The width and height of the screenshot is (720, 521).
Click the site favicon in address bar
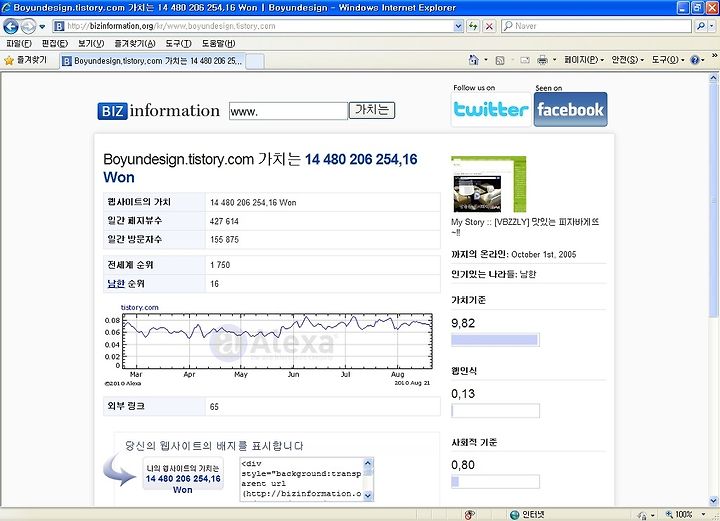[59, 26]
